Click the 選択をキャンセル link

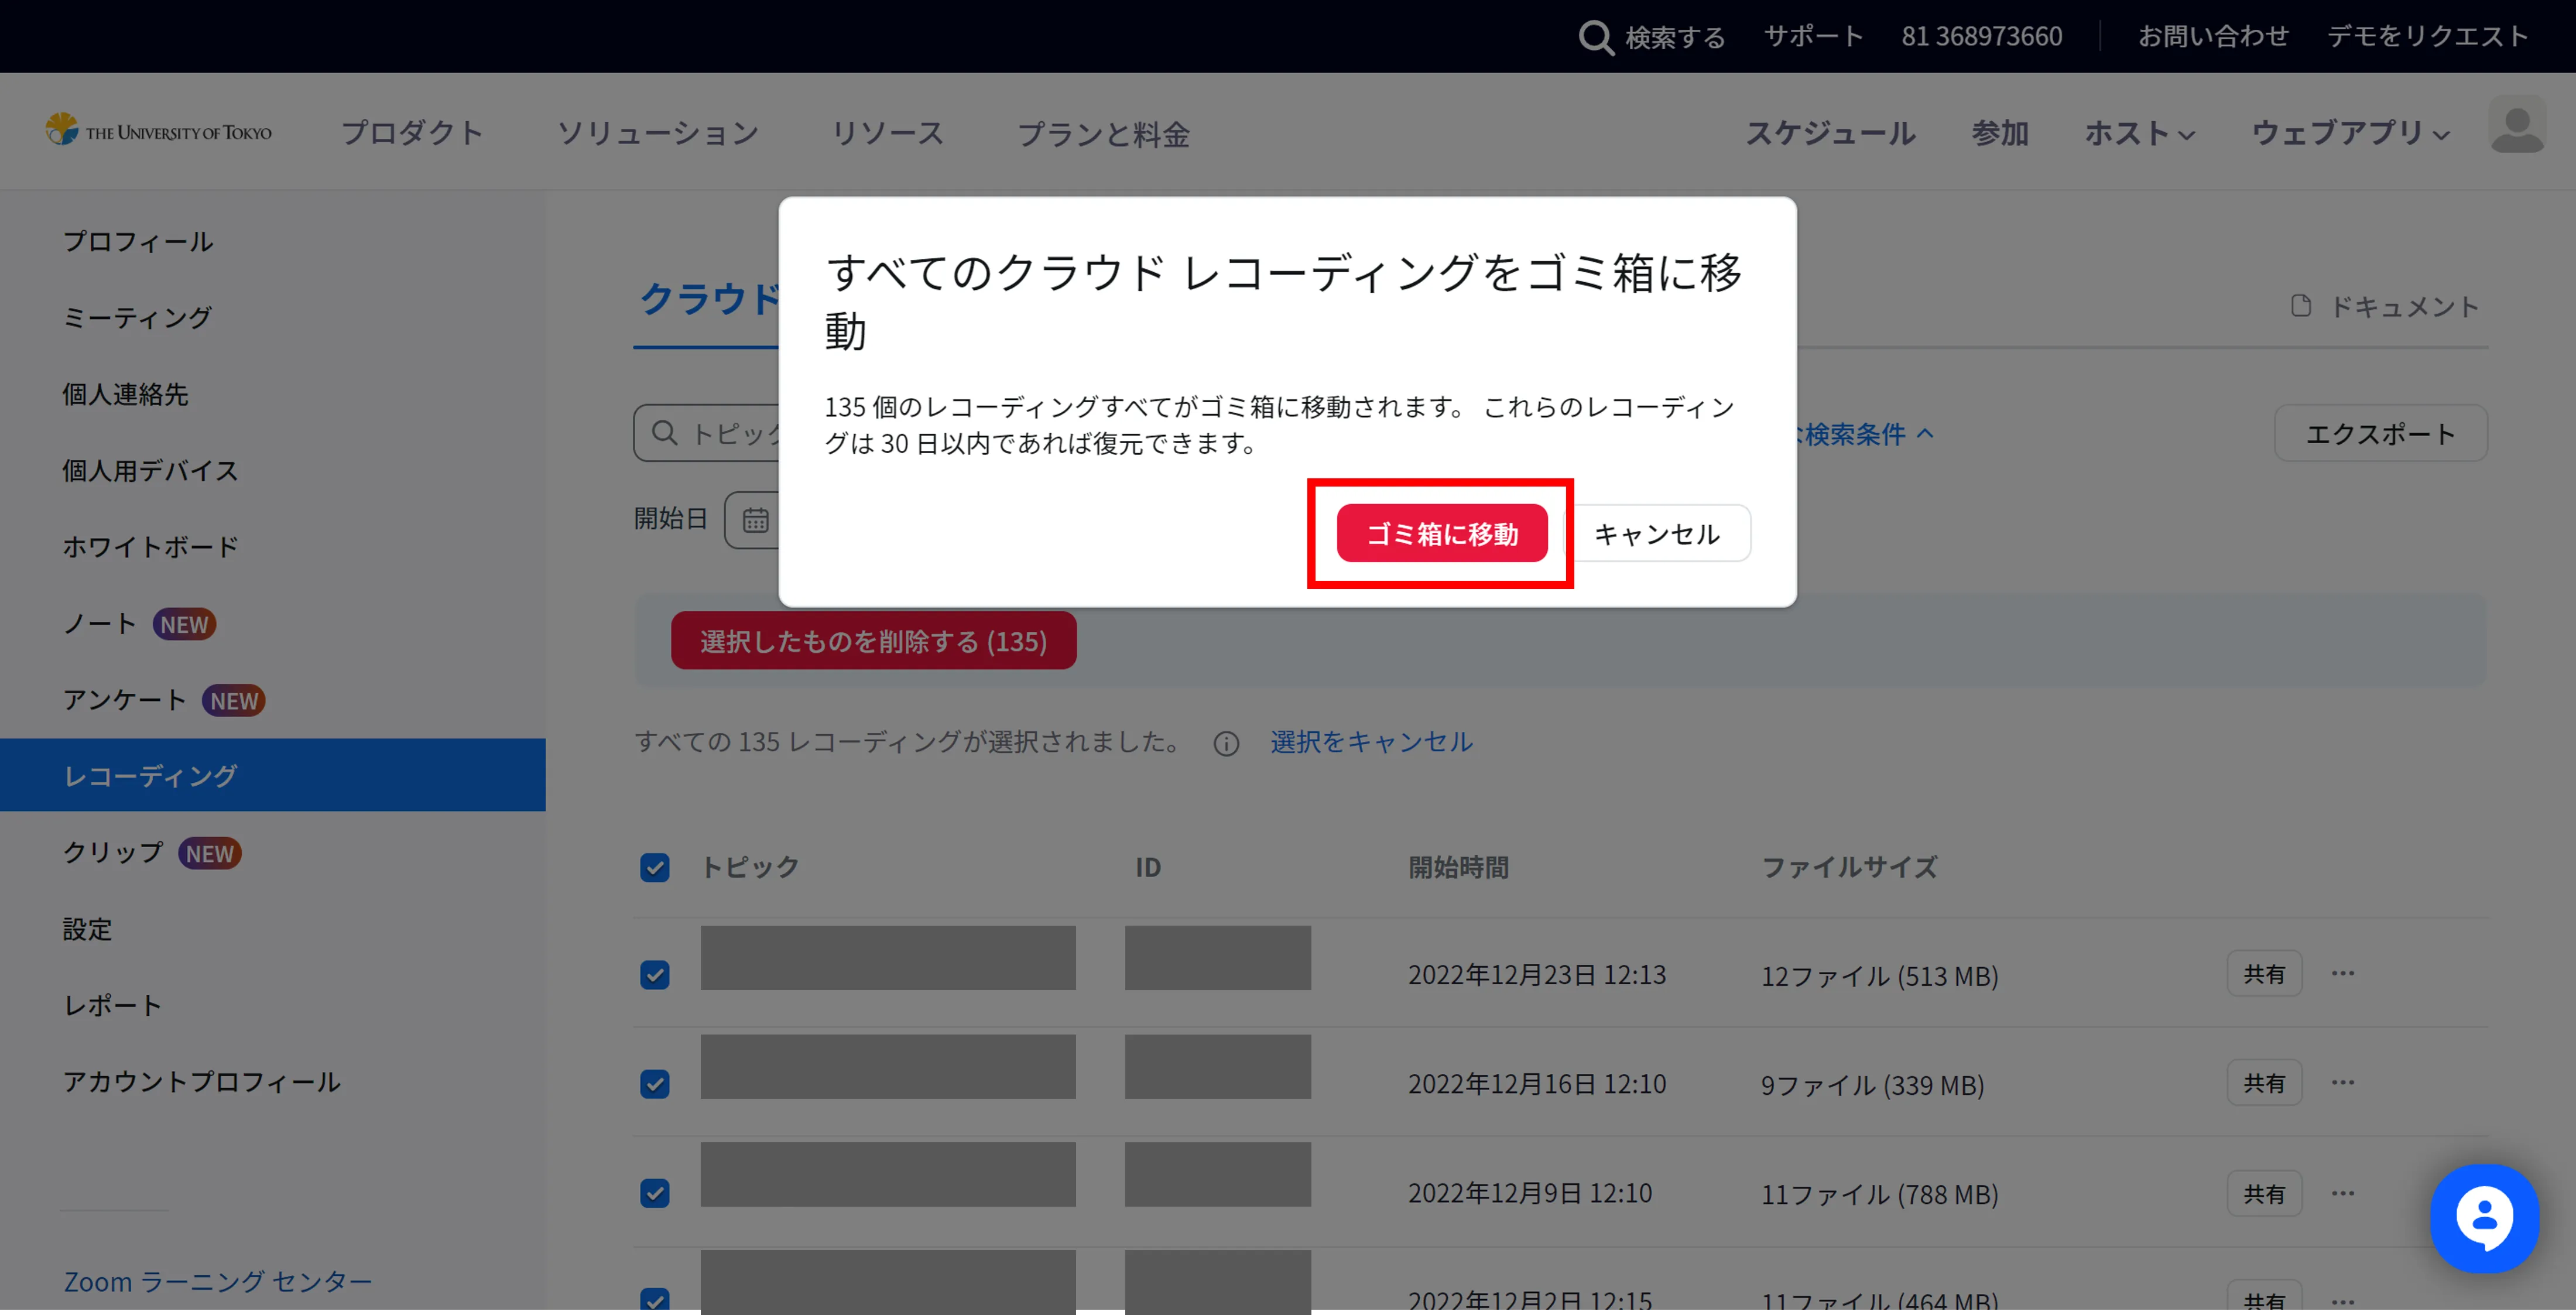[x=1371, y=742]
